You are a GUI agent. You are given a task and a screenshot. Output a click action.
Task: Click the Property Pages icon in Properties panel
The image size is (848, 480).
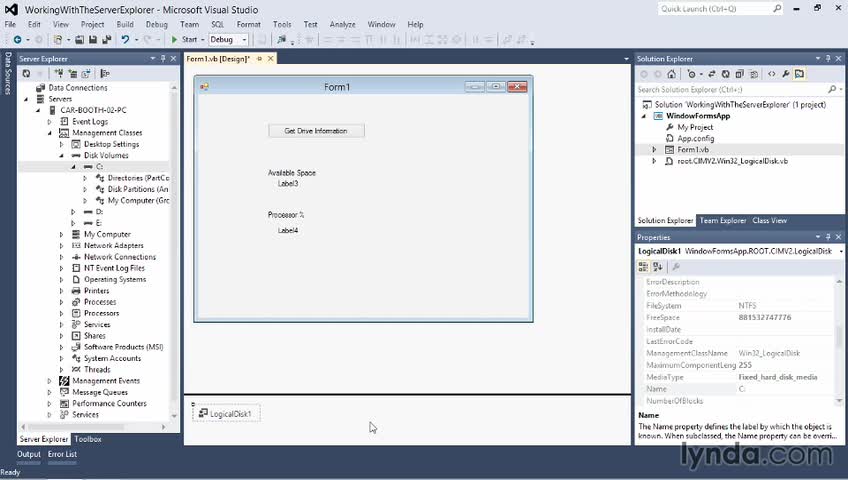(x=676, y=266)
